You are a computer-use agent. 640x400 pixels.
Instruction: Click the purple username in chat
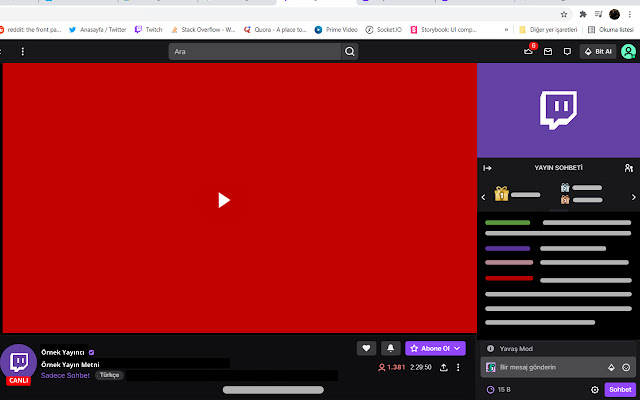point(507,248)
